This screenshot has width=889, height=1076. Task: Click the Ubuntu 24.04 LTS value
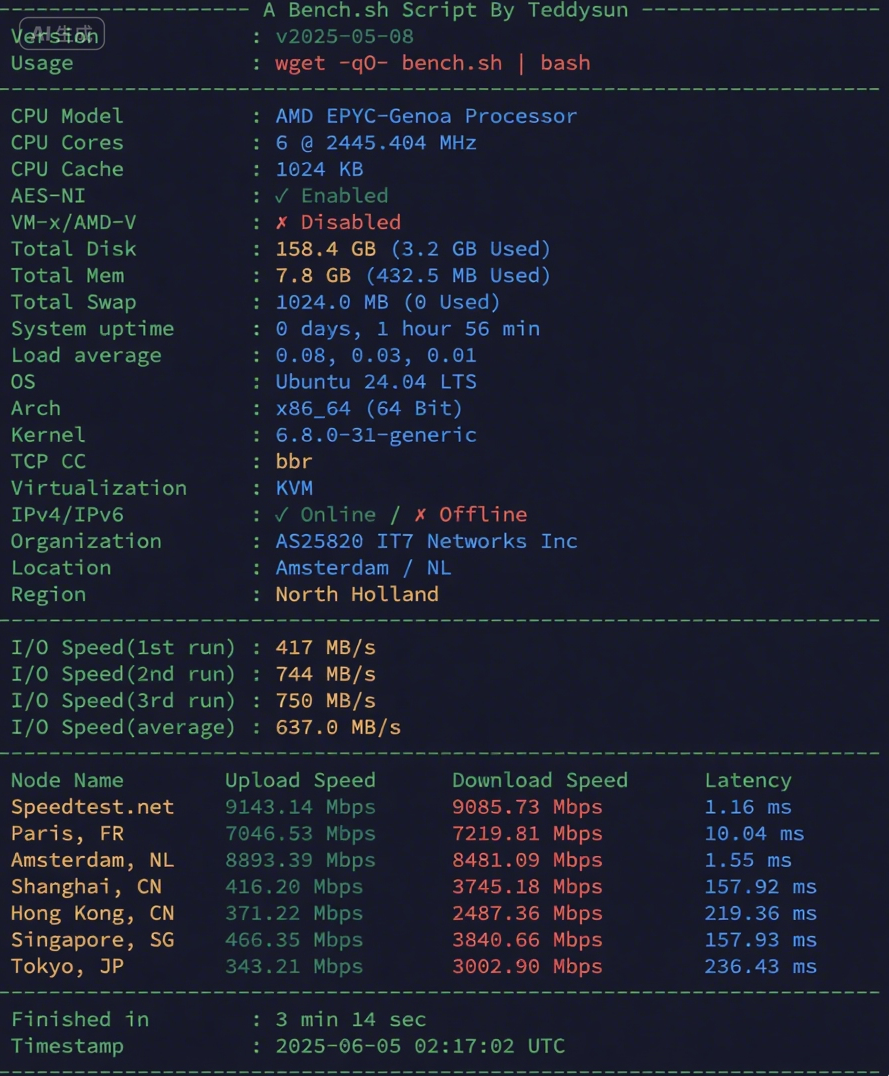376,382
